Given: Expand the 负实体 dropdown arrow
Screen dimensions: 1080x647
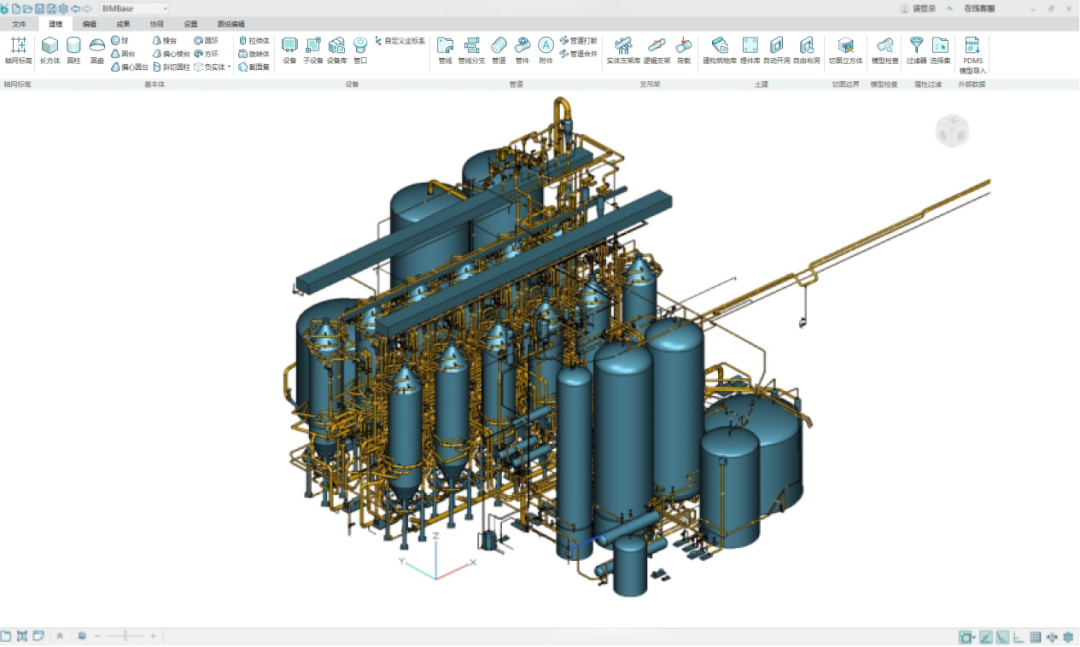Looking at the screenshot, I should click(229, 67).
